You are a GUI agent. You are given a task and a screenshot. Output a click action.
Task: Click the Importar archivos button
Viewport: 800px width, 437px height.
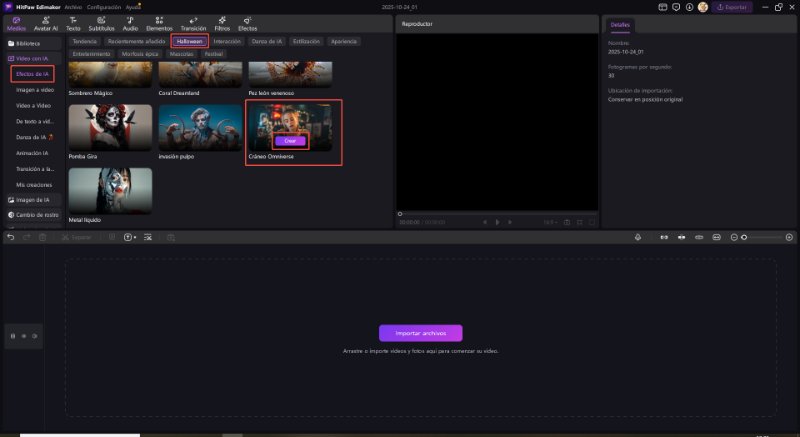pyautogui.click(x=420, y=333)
